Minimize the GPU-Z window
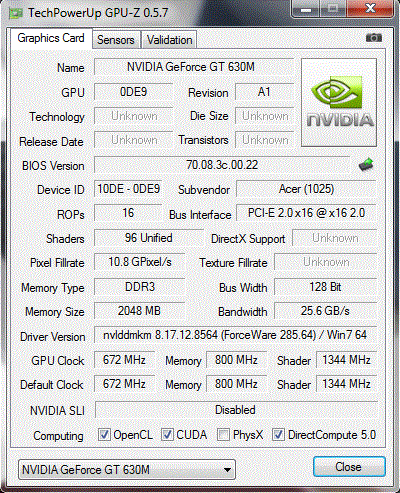The height and width of the screenshot is (493, 400). [x=306, y=8]
